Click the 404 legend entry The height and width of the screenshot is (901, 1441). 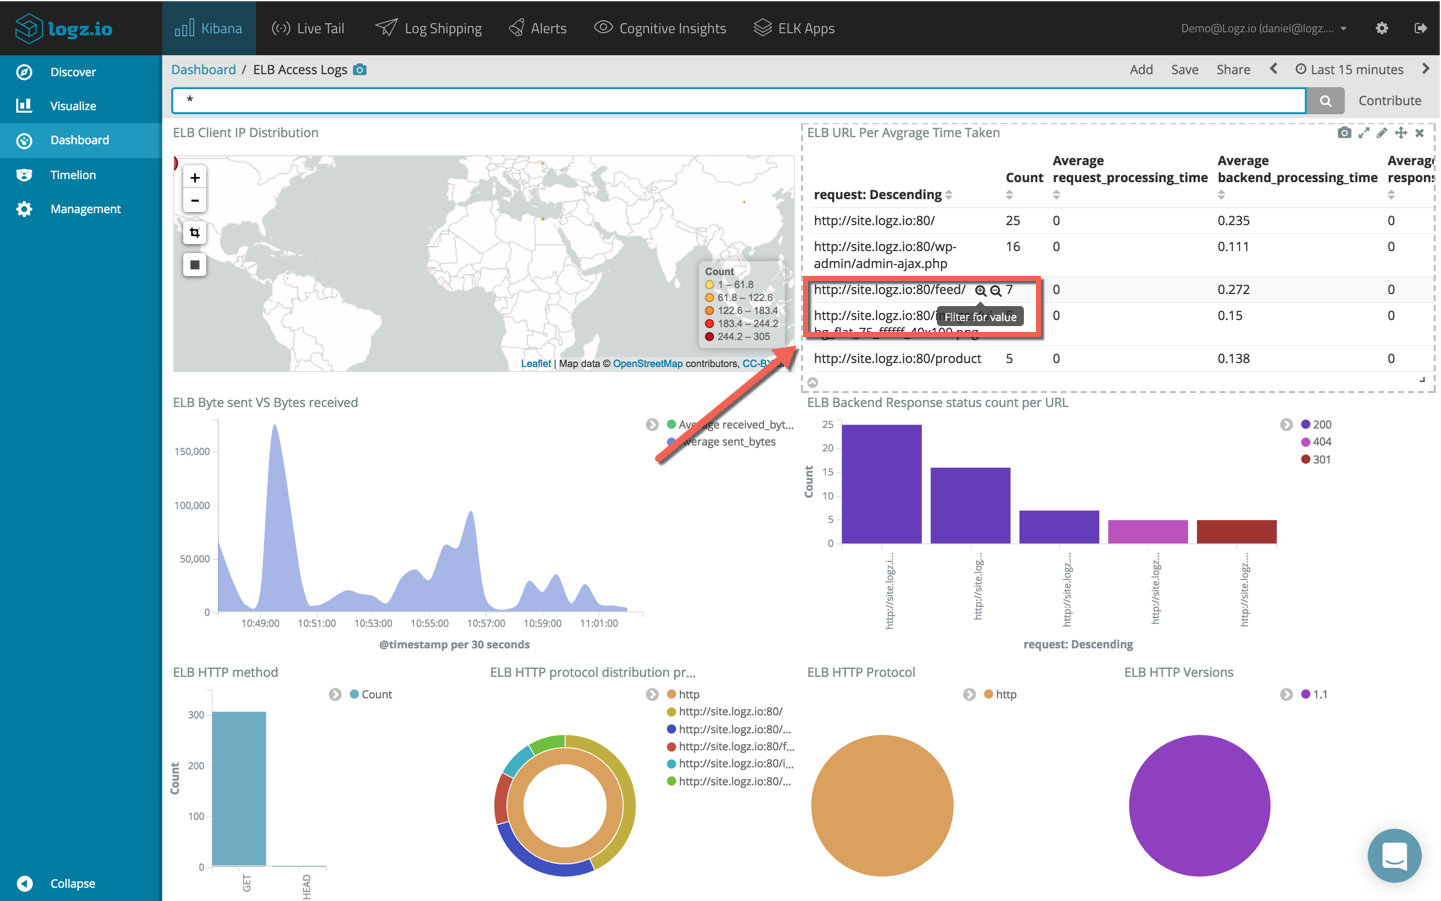tap(1316, 442)
